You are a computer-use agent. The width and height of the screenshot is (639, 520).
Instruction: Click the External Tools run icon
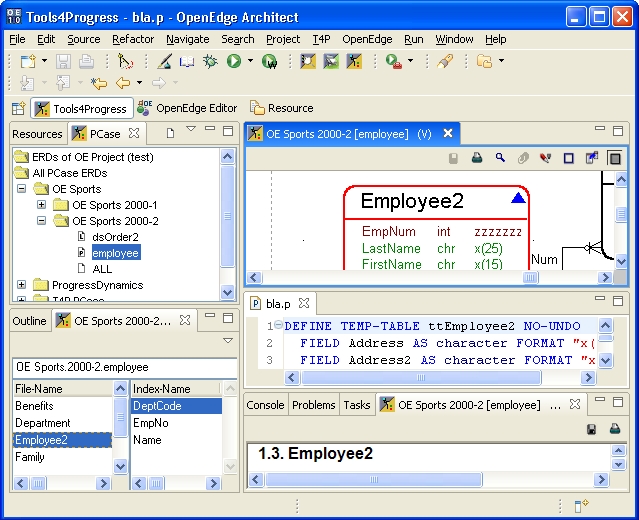coord(394,62)
